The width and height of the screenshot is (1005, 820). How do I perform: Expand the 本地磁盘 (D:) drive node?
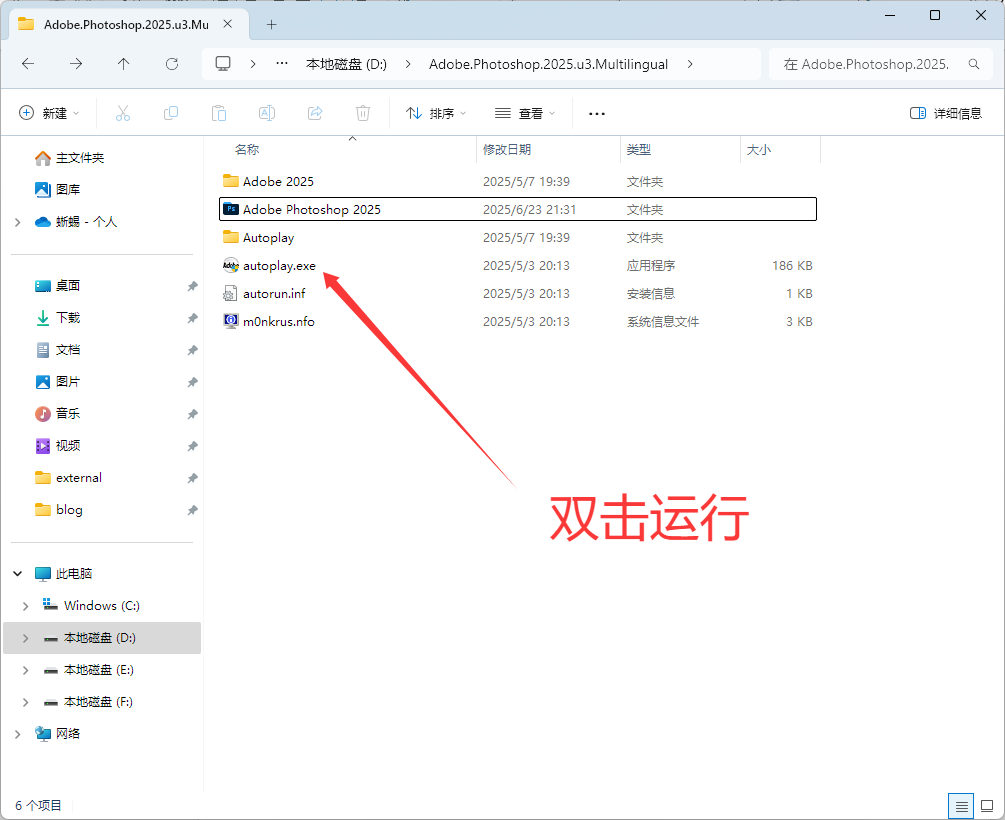[26, 638]
